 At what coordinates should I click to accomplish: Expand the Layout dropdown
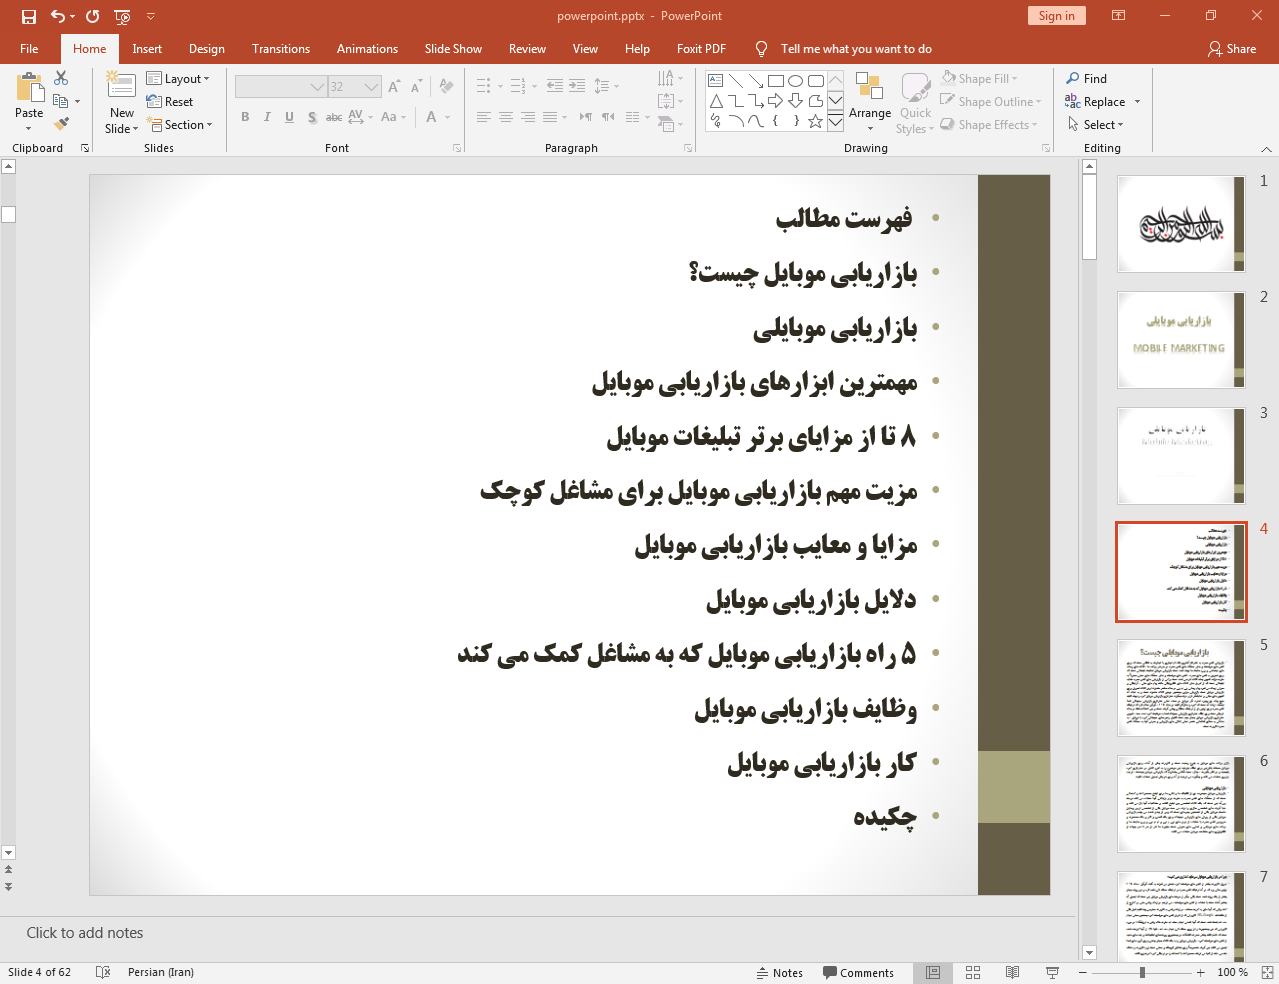click(x=178, y=79)
